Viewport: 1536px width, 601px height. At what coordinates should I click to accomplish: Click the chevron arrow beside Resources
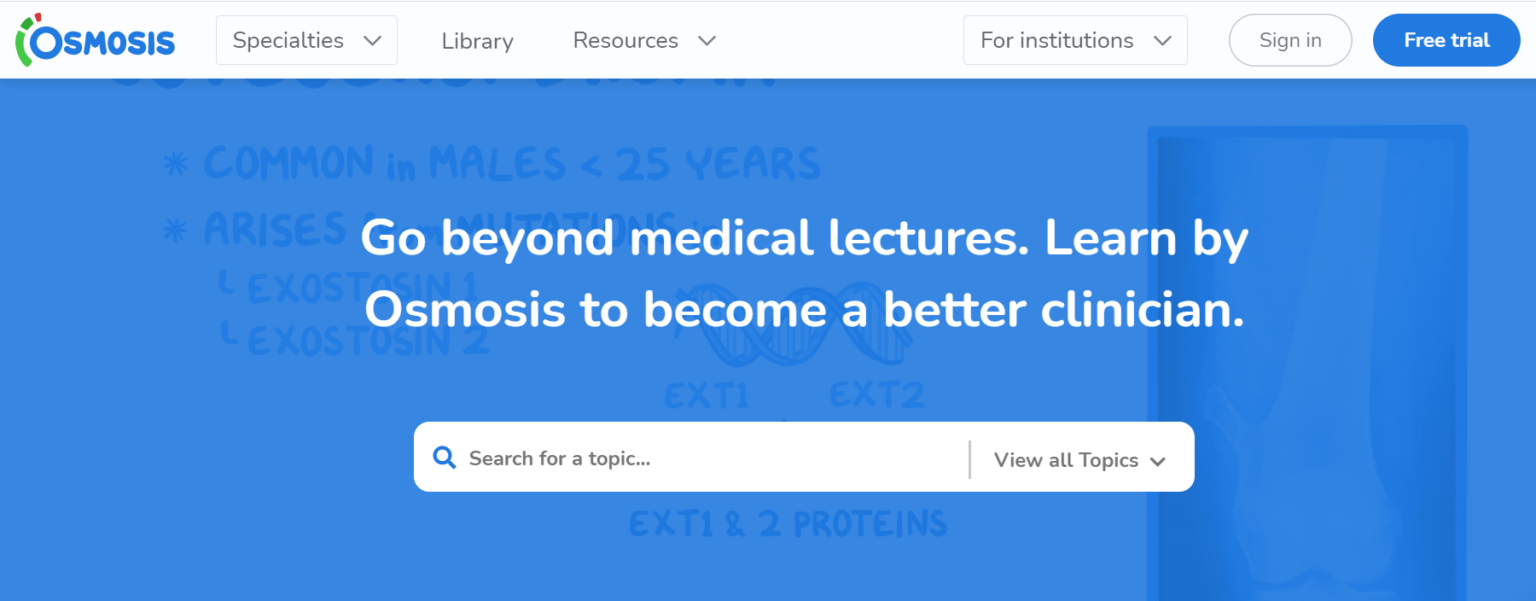click(x=707, y=41)
